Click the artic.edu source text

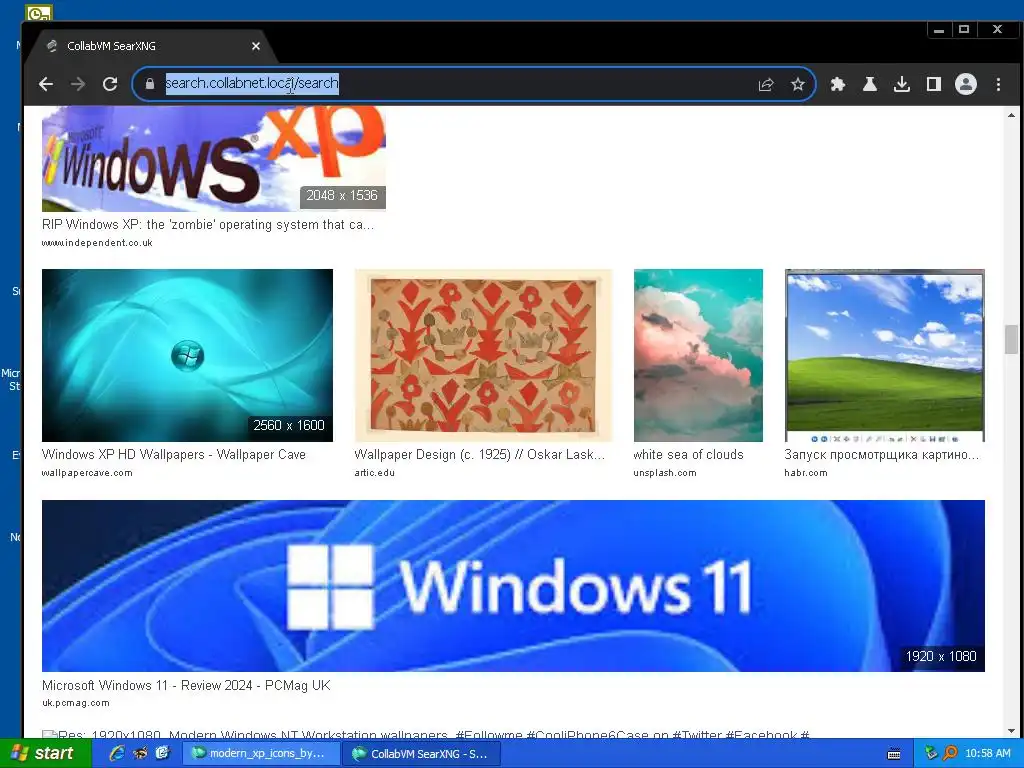[x=374, y=473]
